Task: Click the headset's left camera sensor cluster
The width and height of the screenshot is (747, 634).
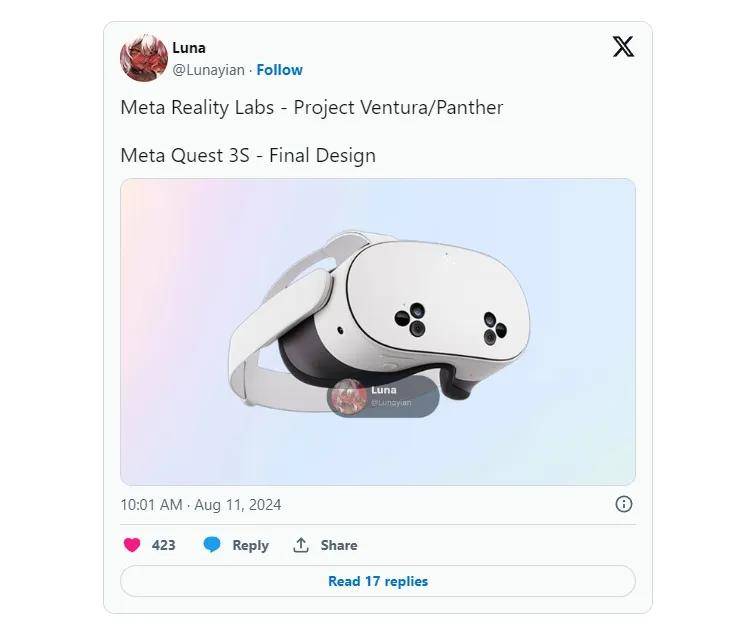Action: pyautogui.click(x=410, y=320)
